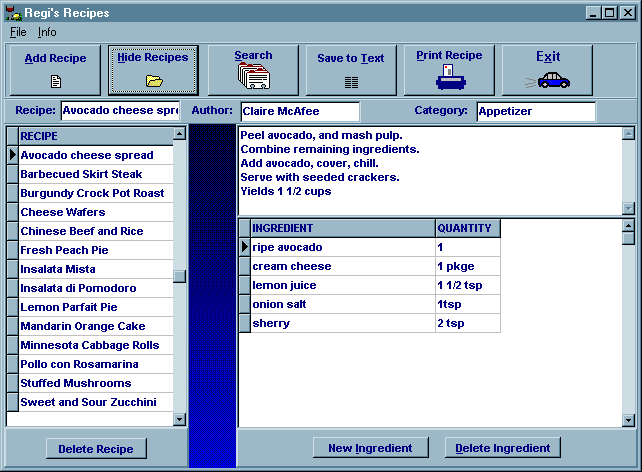Click the row selector beside cream cheese
This screenshot has height=472, width=642.
coord(245,266)
